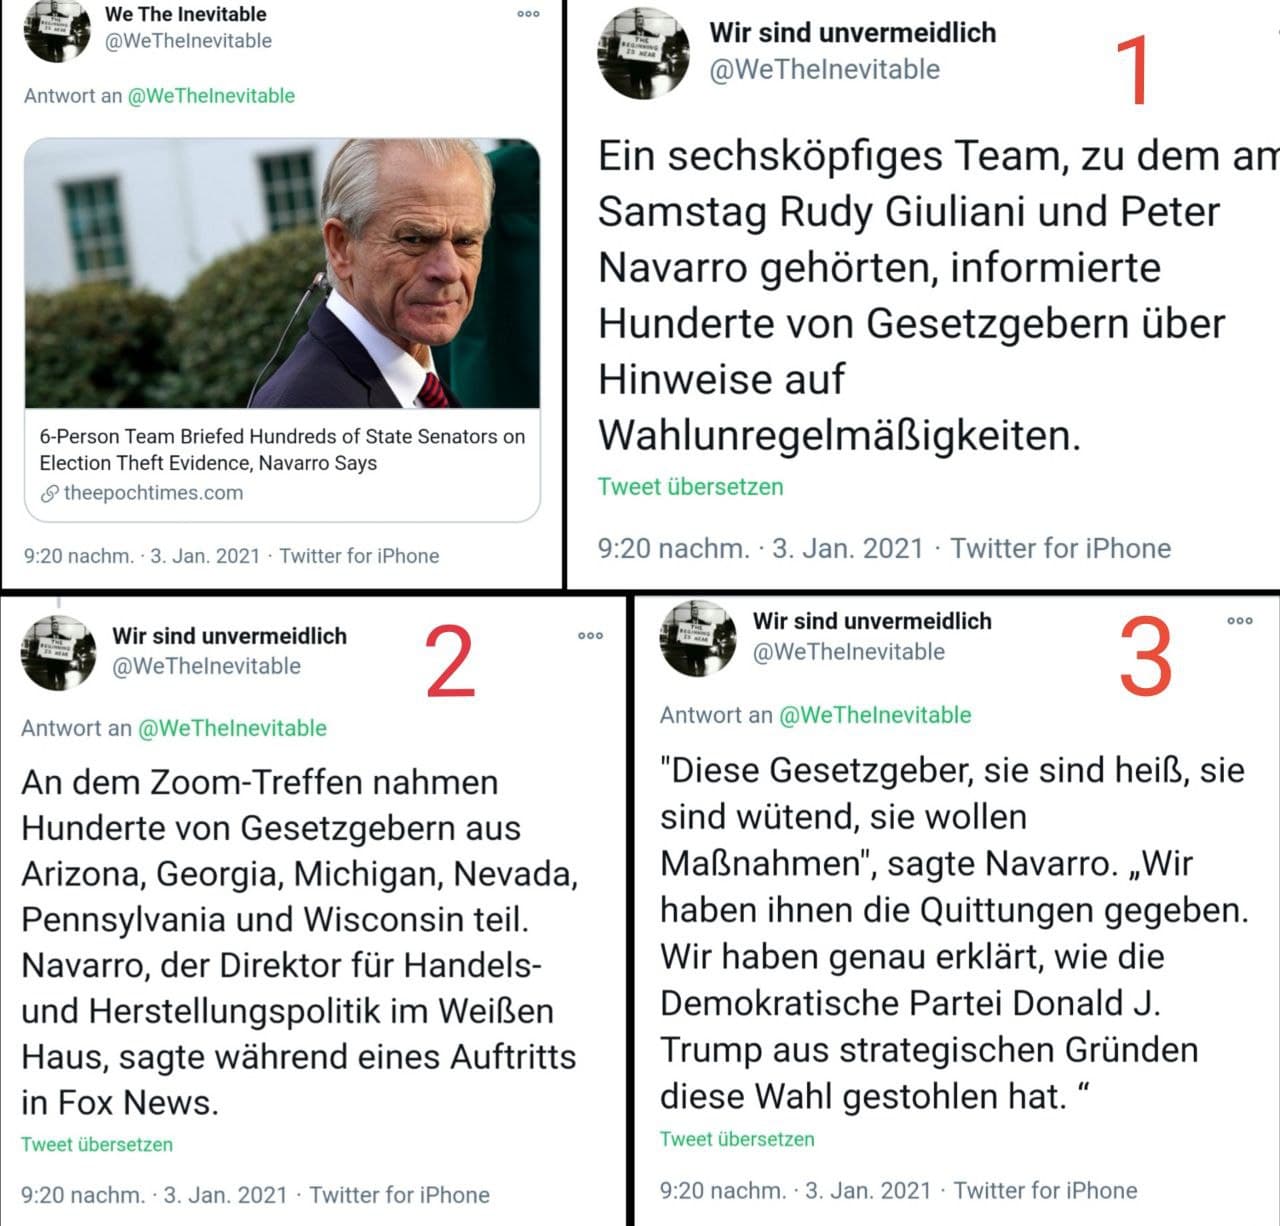Click the @WeTheInevitable reply mention in tweet 3
The image size is (1280, 1226).
pos(875,715)
